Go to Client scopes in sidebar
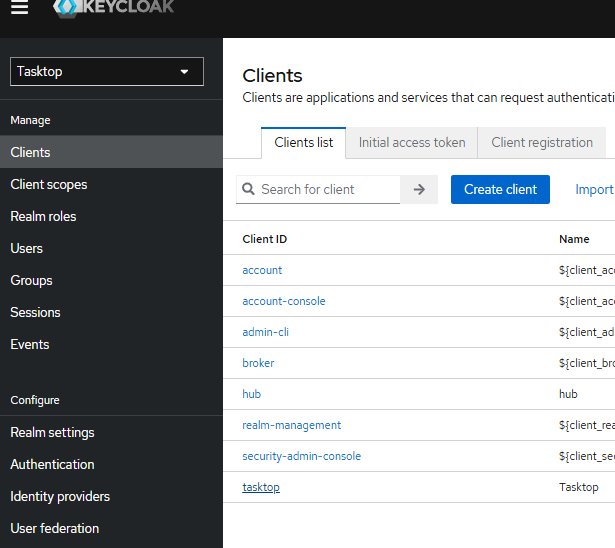The width and height of the screenshot is (615, 548). tap(49, 184)
